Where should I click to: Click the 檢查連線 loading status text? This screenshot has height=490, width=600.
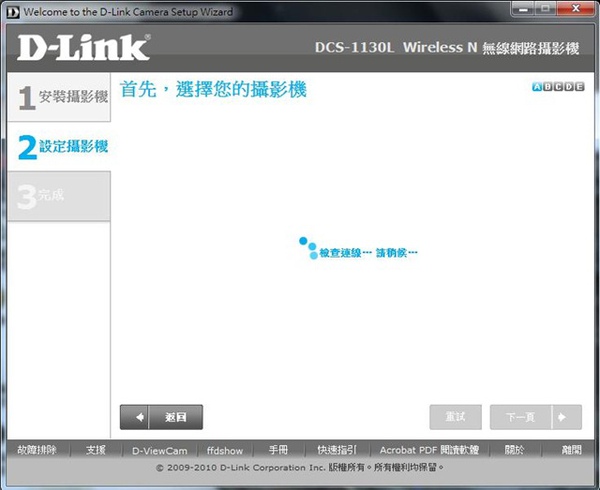click(x=368, y=253)
